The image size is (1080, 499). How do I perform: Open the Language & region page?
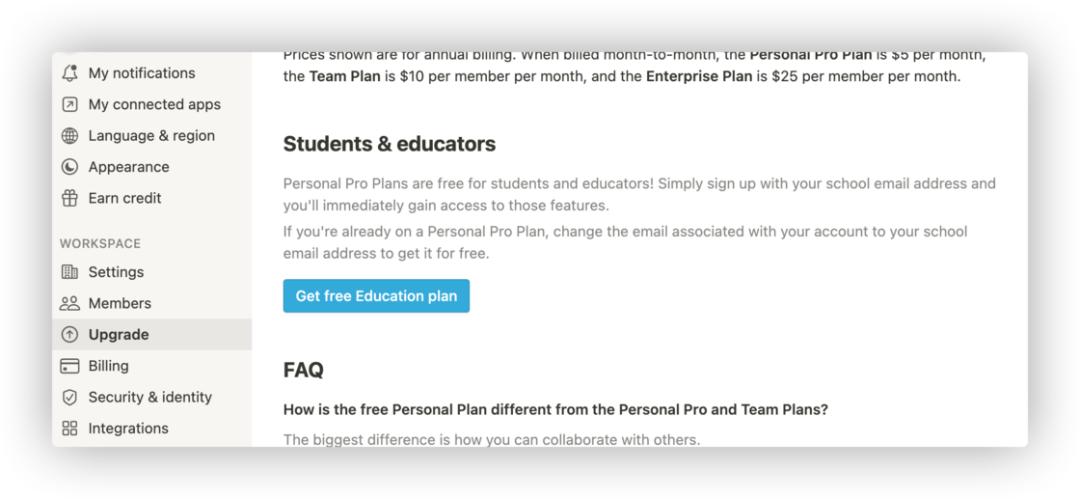[x=152, y=136]
